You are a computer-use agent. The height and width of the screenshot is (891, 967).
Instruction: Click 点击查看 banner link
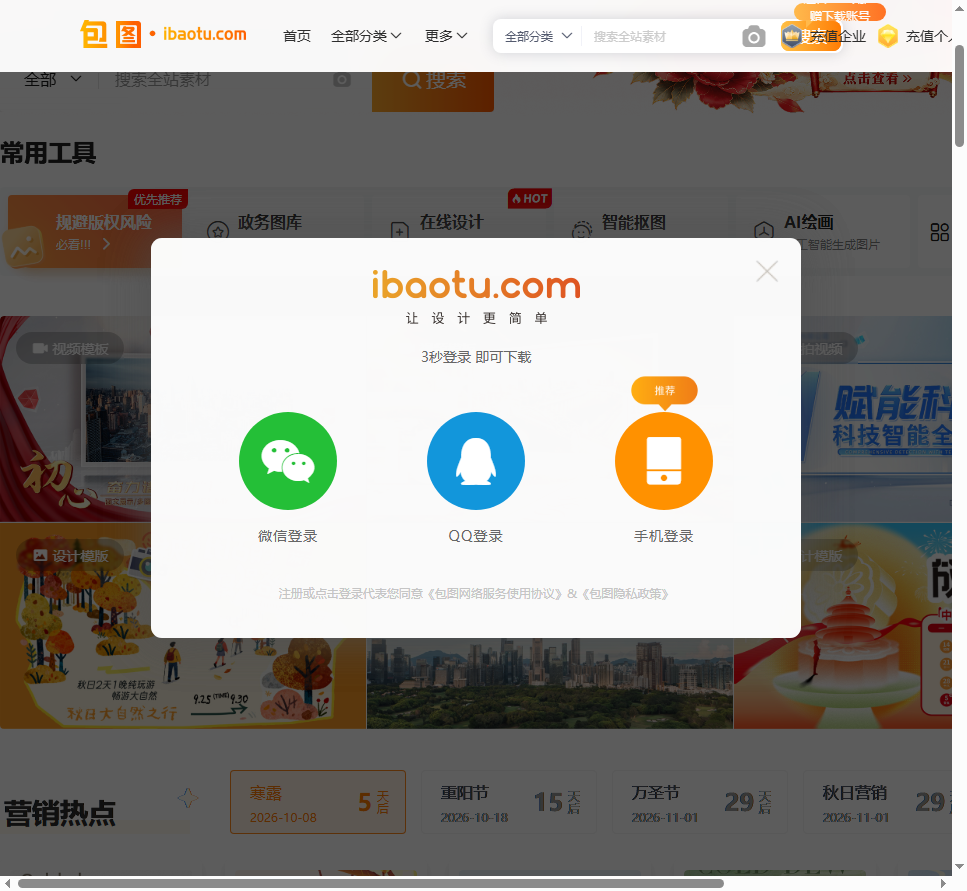(877, 78)
